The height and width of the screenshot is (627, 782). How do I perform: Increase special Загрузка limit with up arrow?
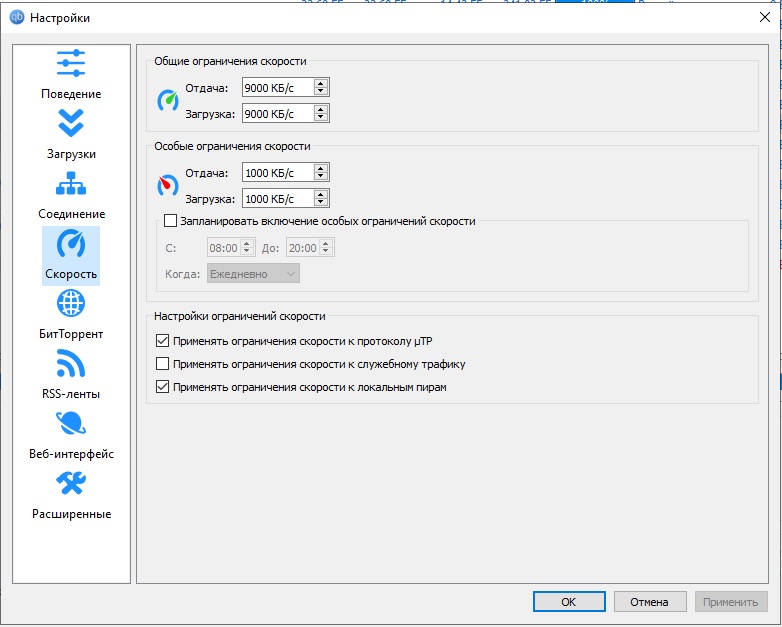321,194
